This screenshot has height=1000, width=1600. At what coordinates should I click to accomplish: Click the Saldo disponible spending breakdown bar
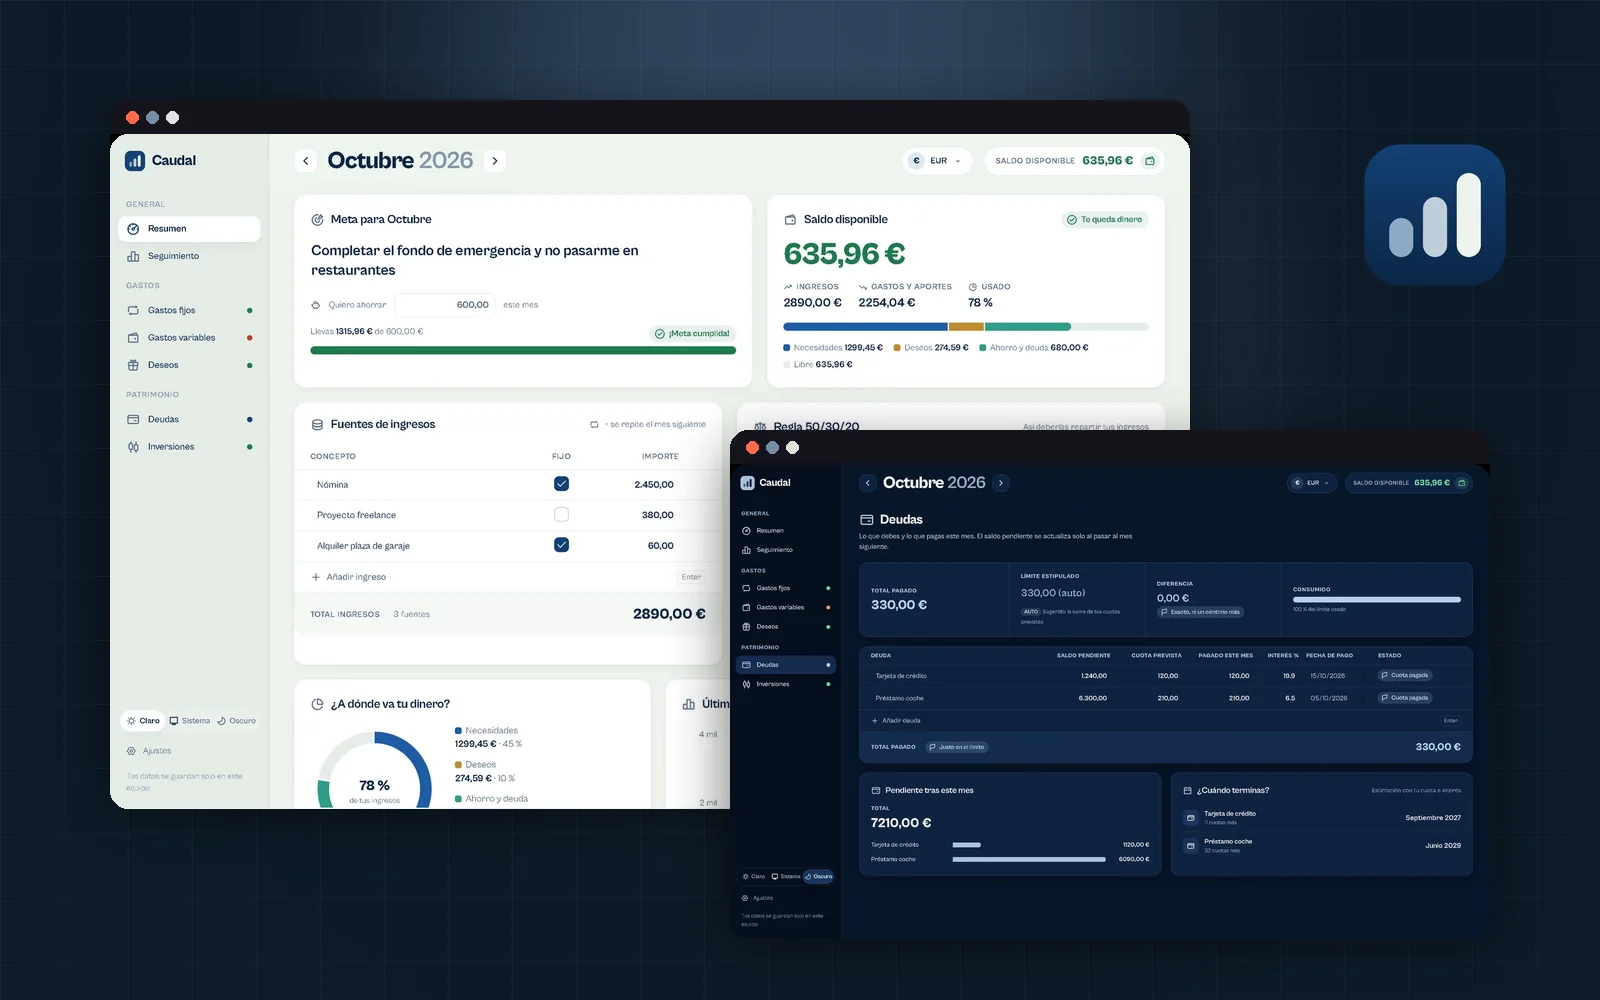966,327
